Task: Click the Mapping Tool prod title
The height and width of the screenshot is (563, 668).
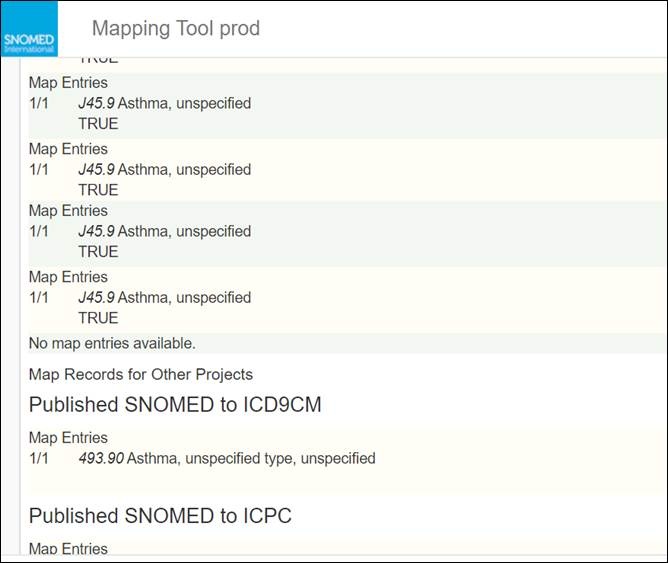Action: 176,29
